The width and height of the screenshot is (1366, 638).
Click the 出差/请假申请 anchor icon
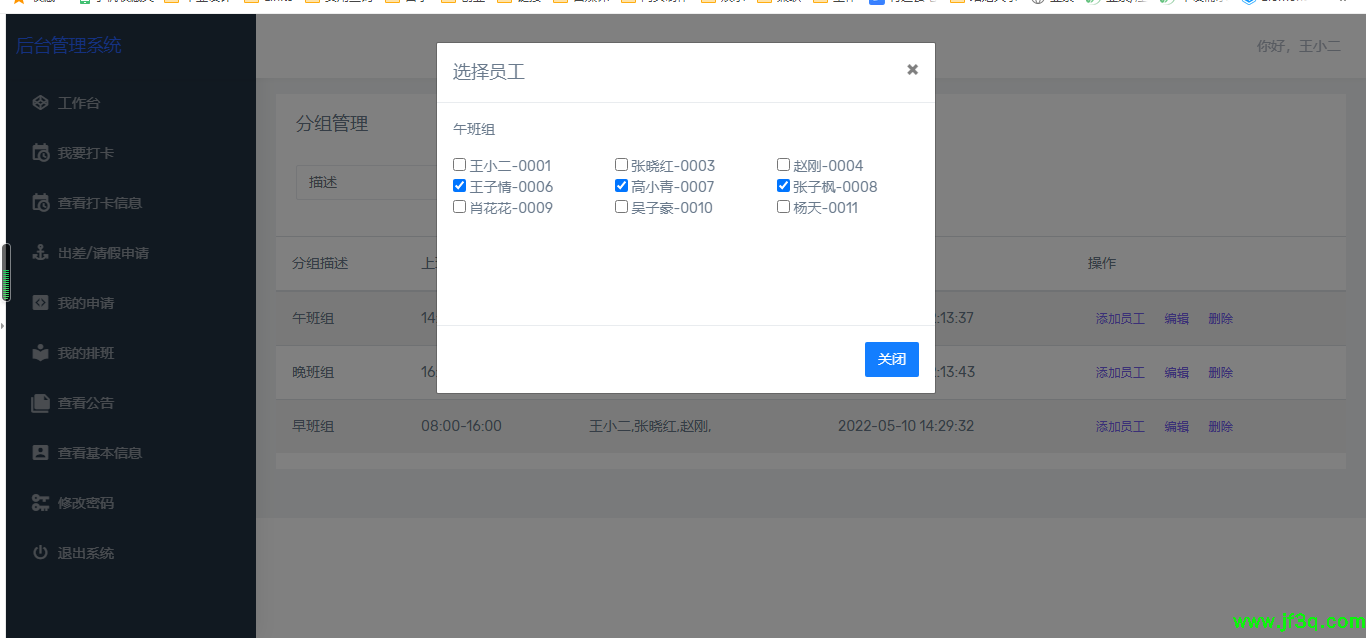click(40, 253)
